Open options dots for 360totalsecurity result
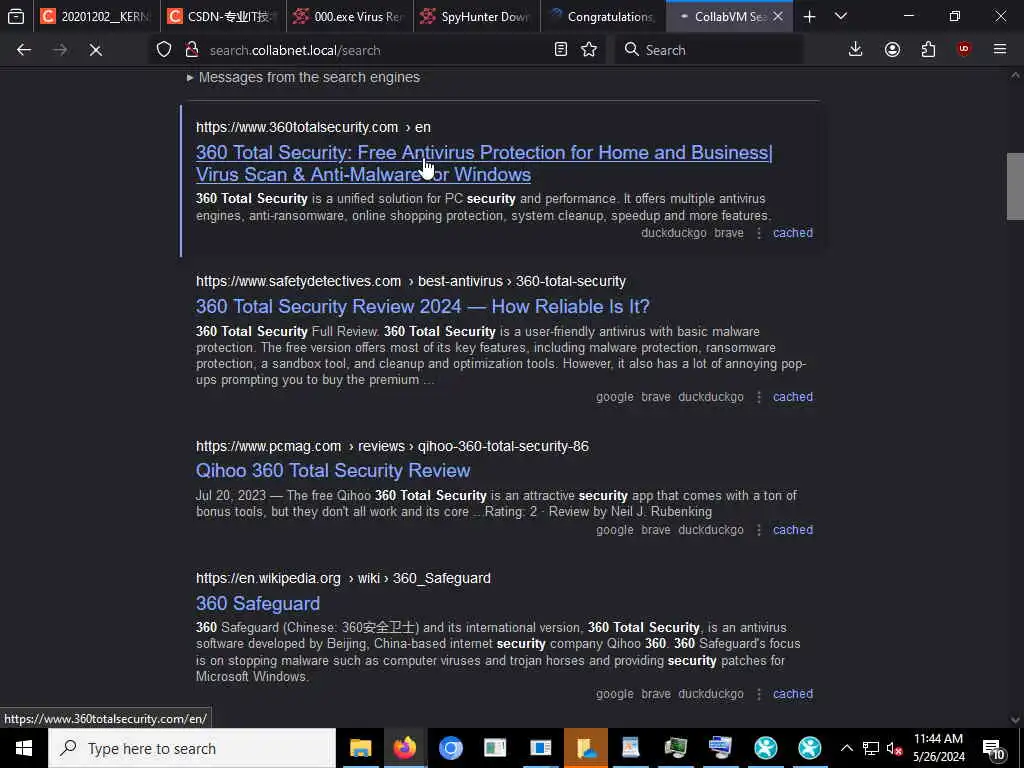The image size is (1024, 768). click(x=759, y=233)
